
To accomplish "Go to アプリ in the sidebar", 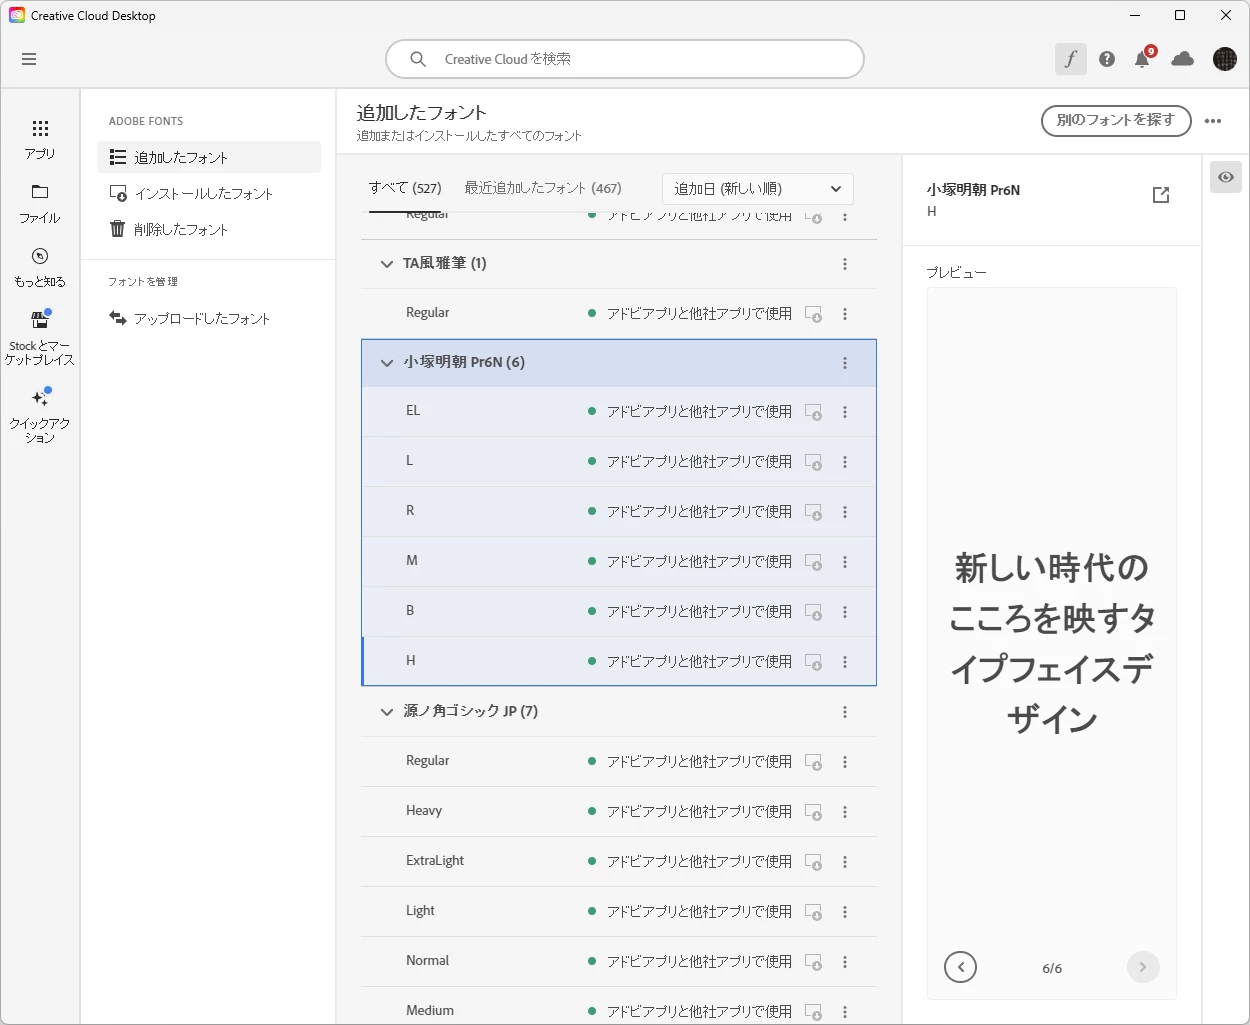I will [x=40, y=140].
